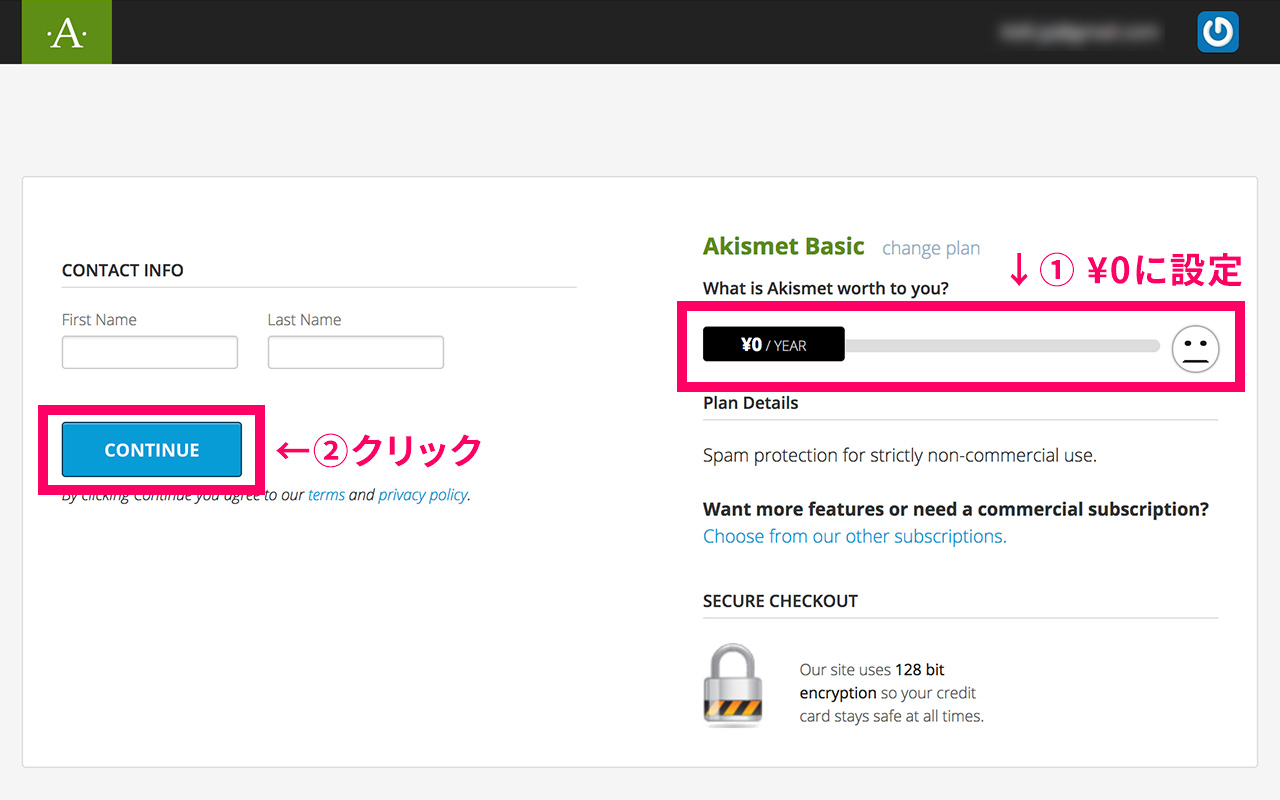The image size is (1280, 800).
Task: Open the privacy policy link
Action: coord(423,495)
